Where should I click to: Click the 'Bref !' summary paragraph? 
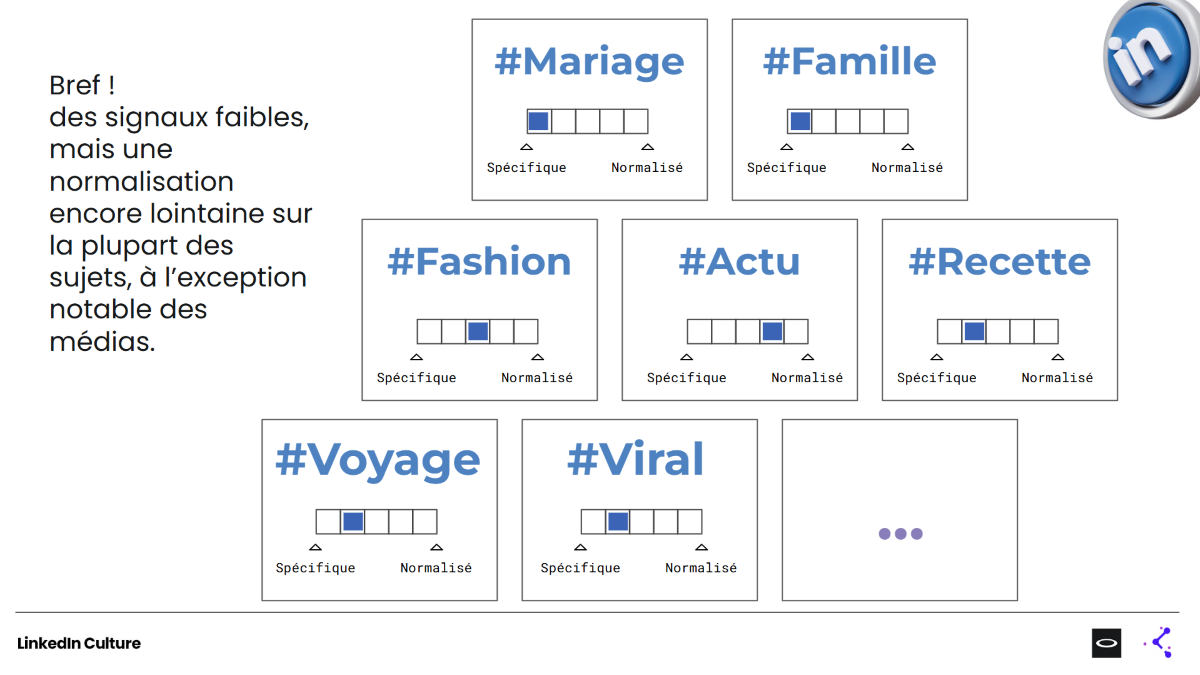[x=181, y=213]
